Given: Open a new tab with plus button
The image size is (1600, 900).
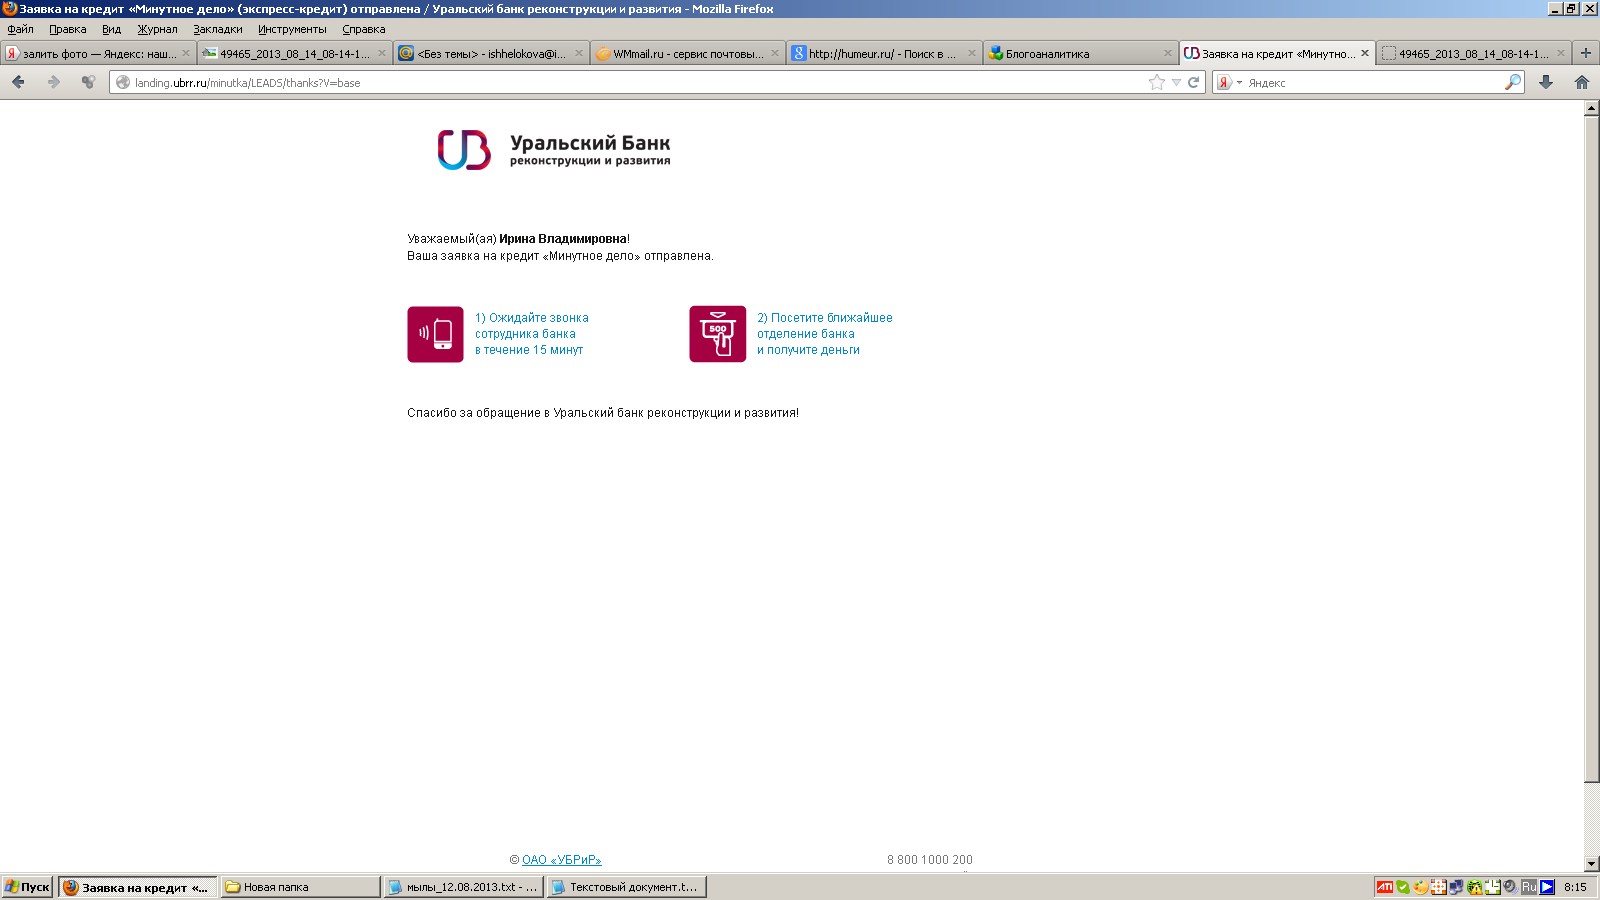Looking at the screenshot, I should tap(1585, 53).
